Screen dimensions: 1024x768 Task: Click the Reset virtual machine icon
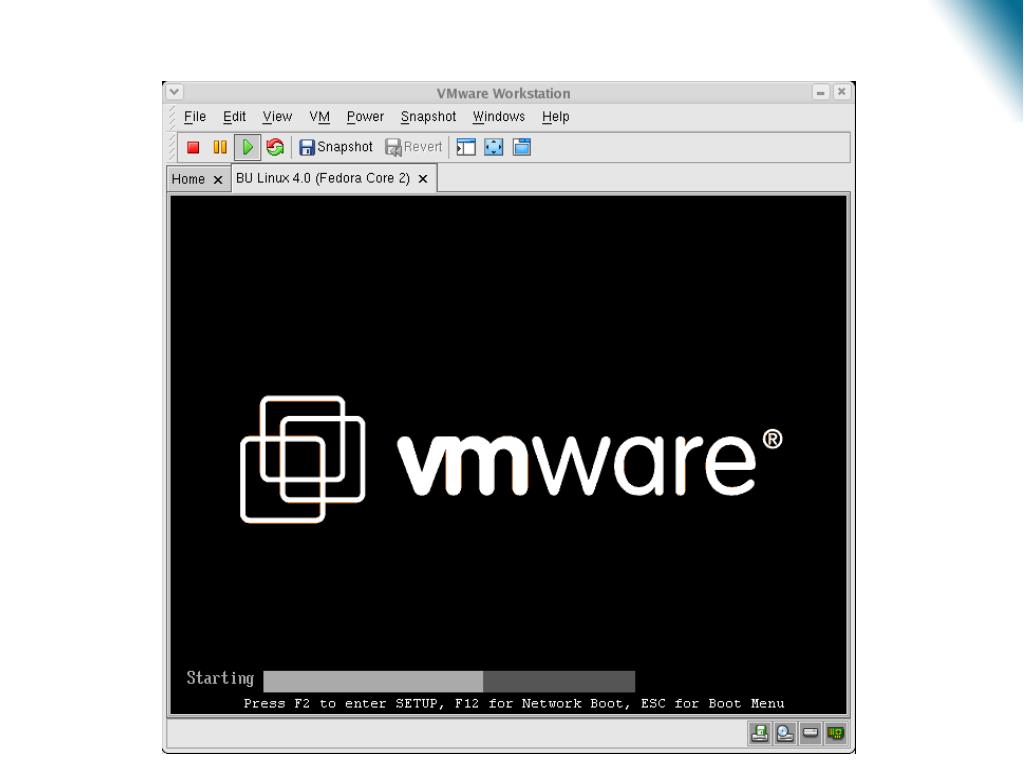(275, 148)
